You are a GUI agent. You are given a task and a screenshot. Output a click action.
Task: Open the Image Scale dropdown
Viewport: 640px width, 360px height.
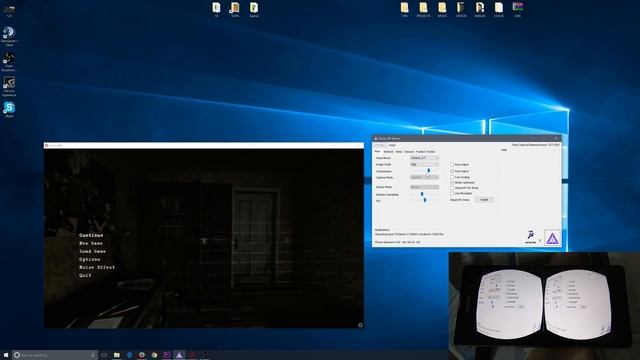[x=424, y=164]
